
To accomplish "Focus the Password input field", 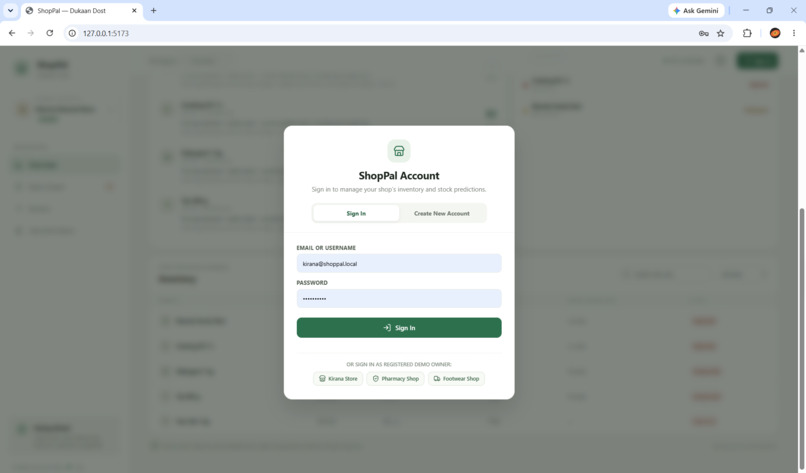I will (x=399, y=298).
